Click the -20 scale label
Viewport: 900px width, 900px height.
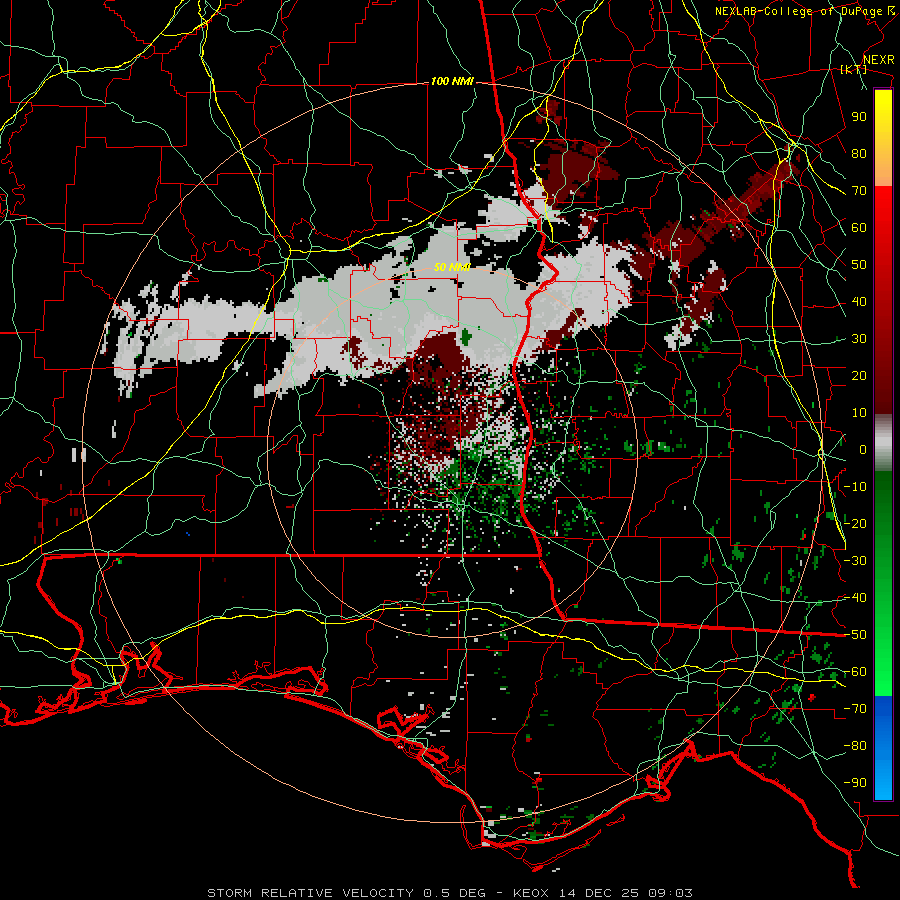855,523
